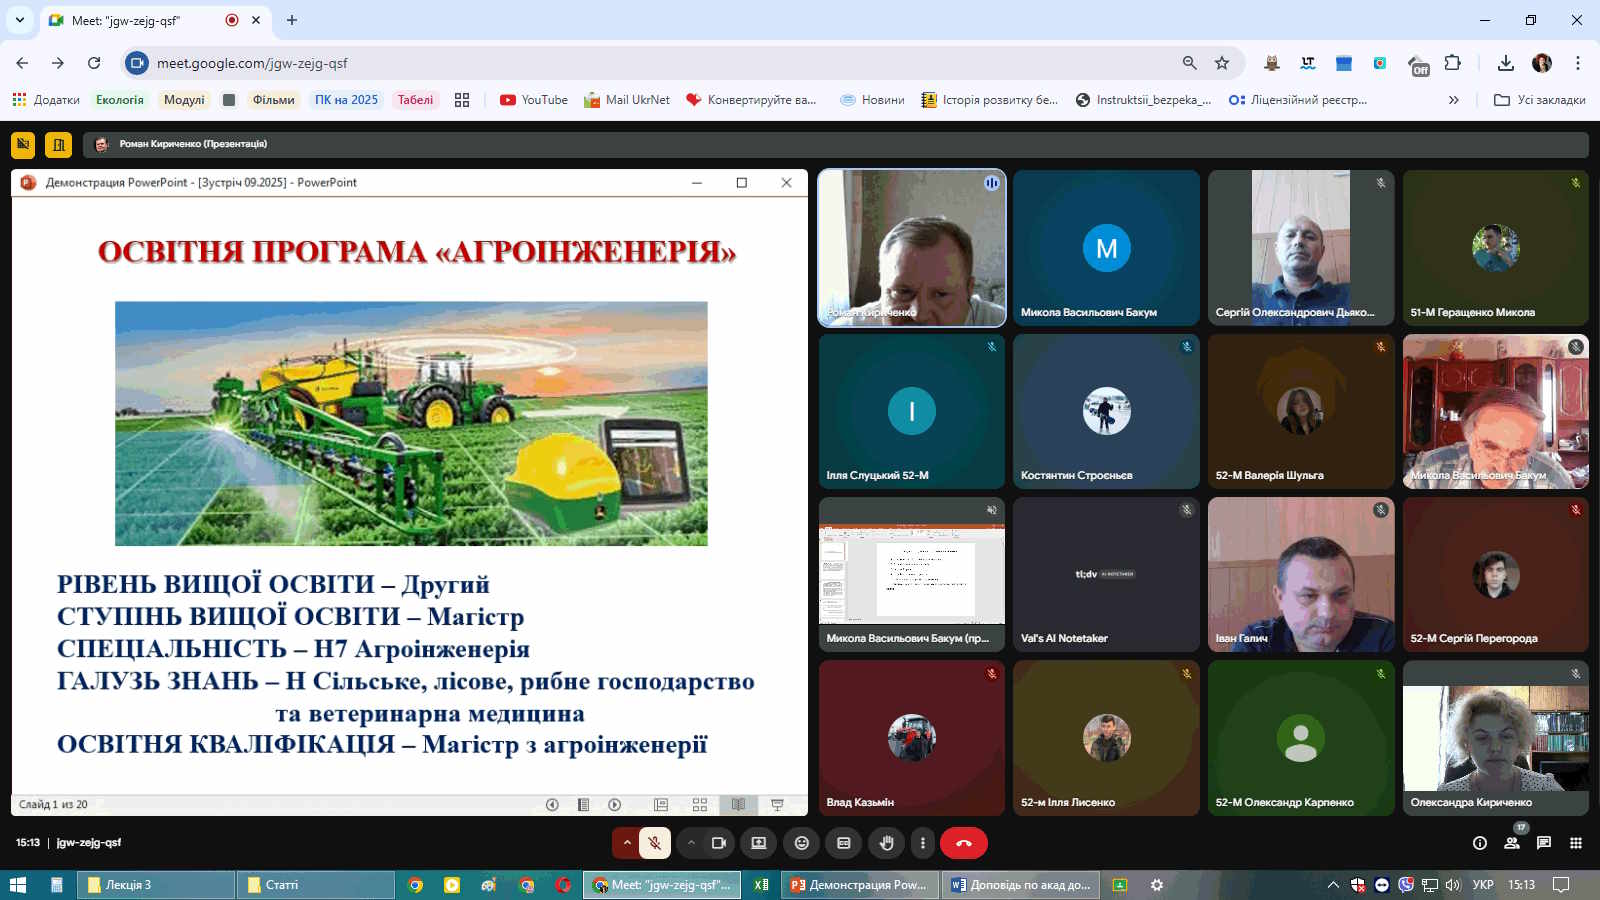
Task: Go to next slide in PowerPoint status bar
Action: pos(615,804)
